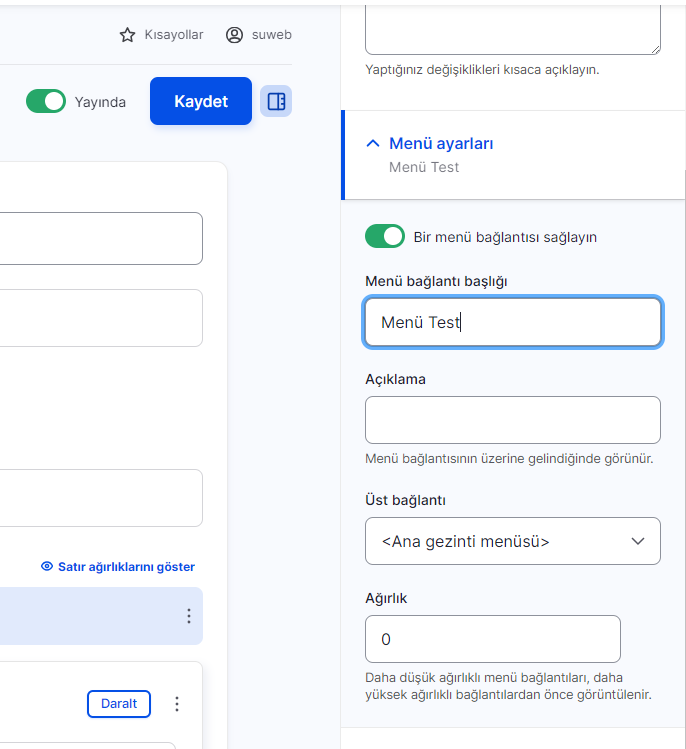
Task: Click the Kısayollar star icon
Action: [x=127, y=35]
